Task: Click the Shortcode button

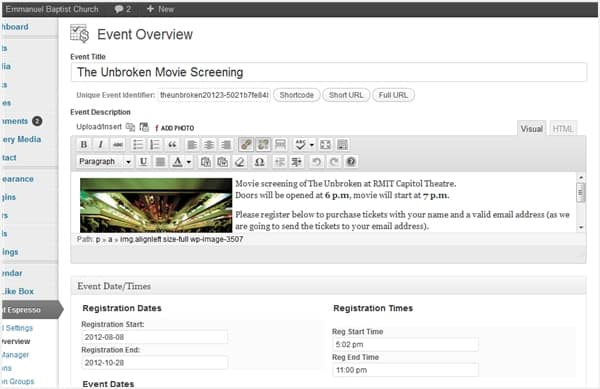Action: pos(297,95)
